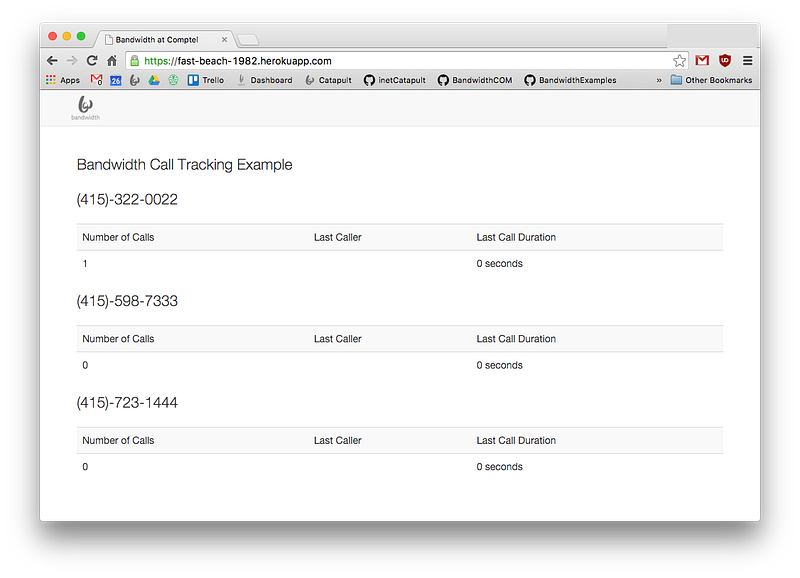This screenshot has height=578, width=800.
Task: Click the address bar URL field
Action: tap(406, 61)
